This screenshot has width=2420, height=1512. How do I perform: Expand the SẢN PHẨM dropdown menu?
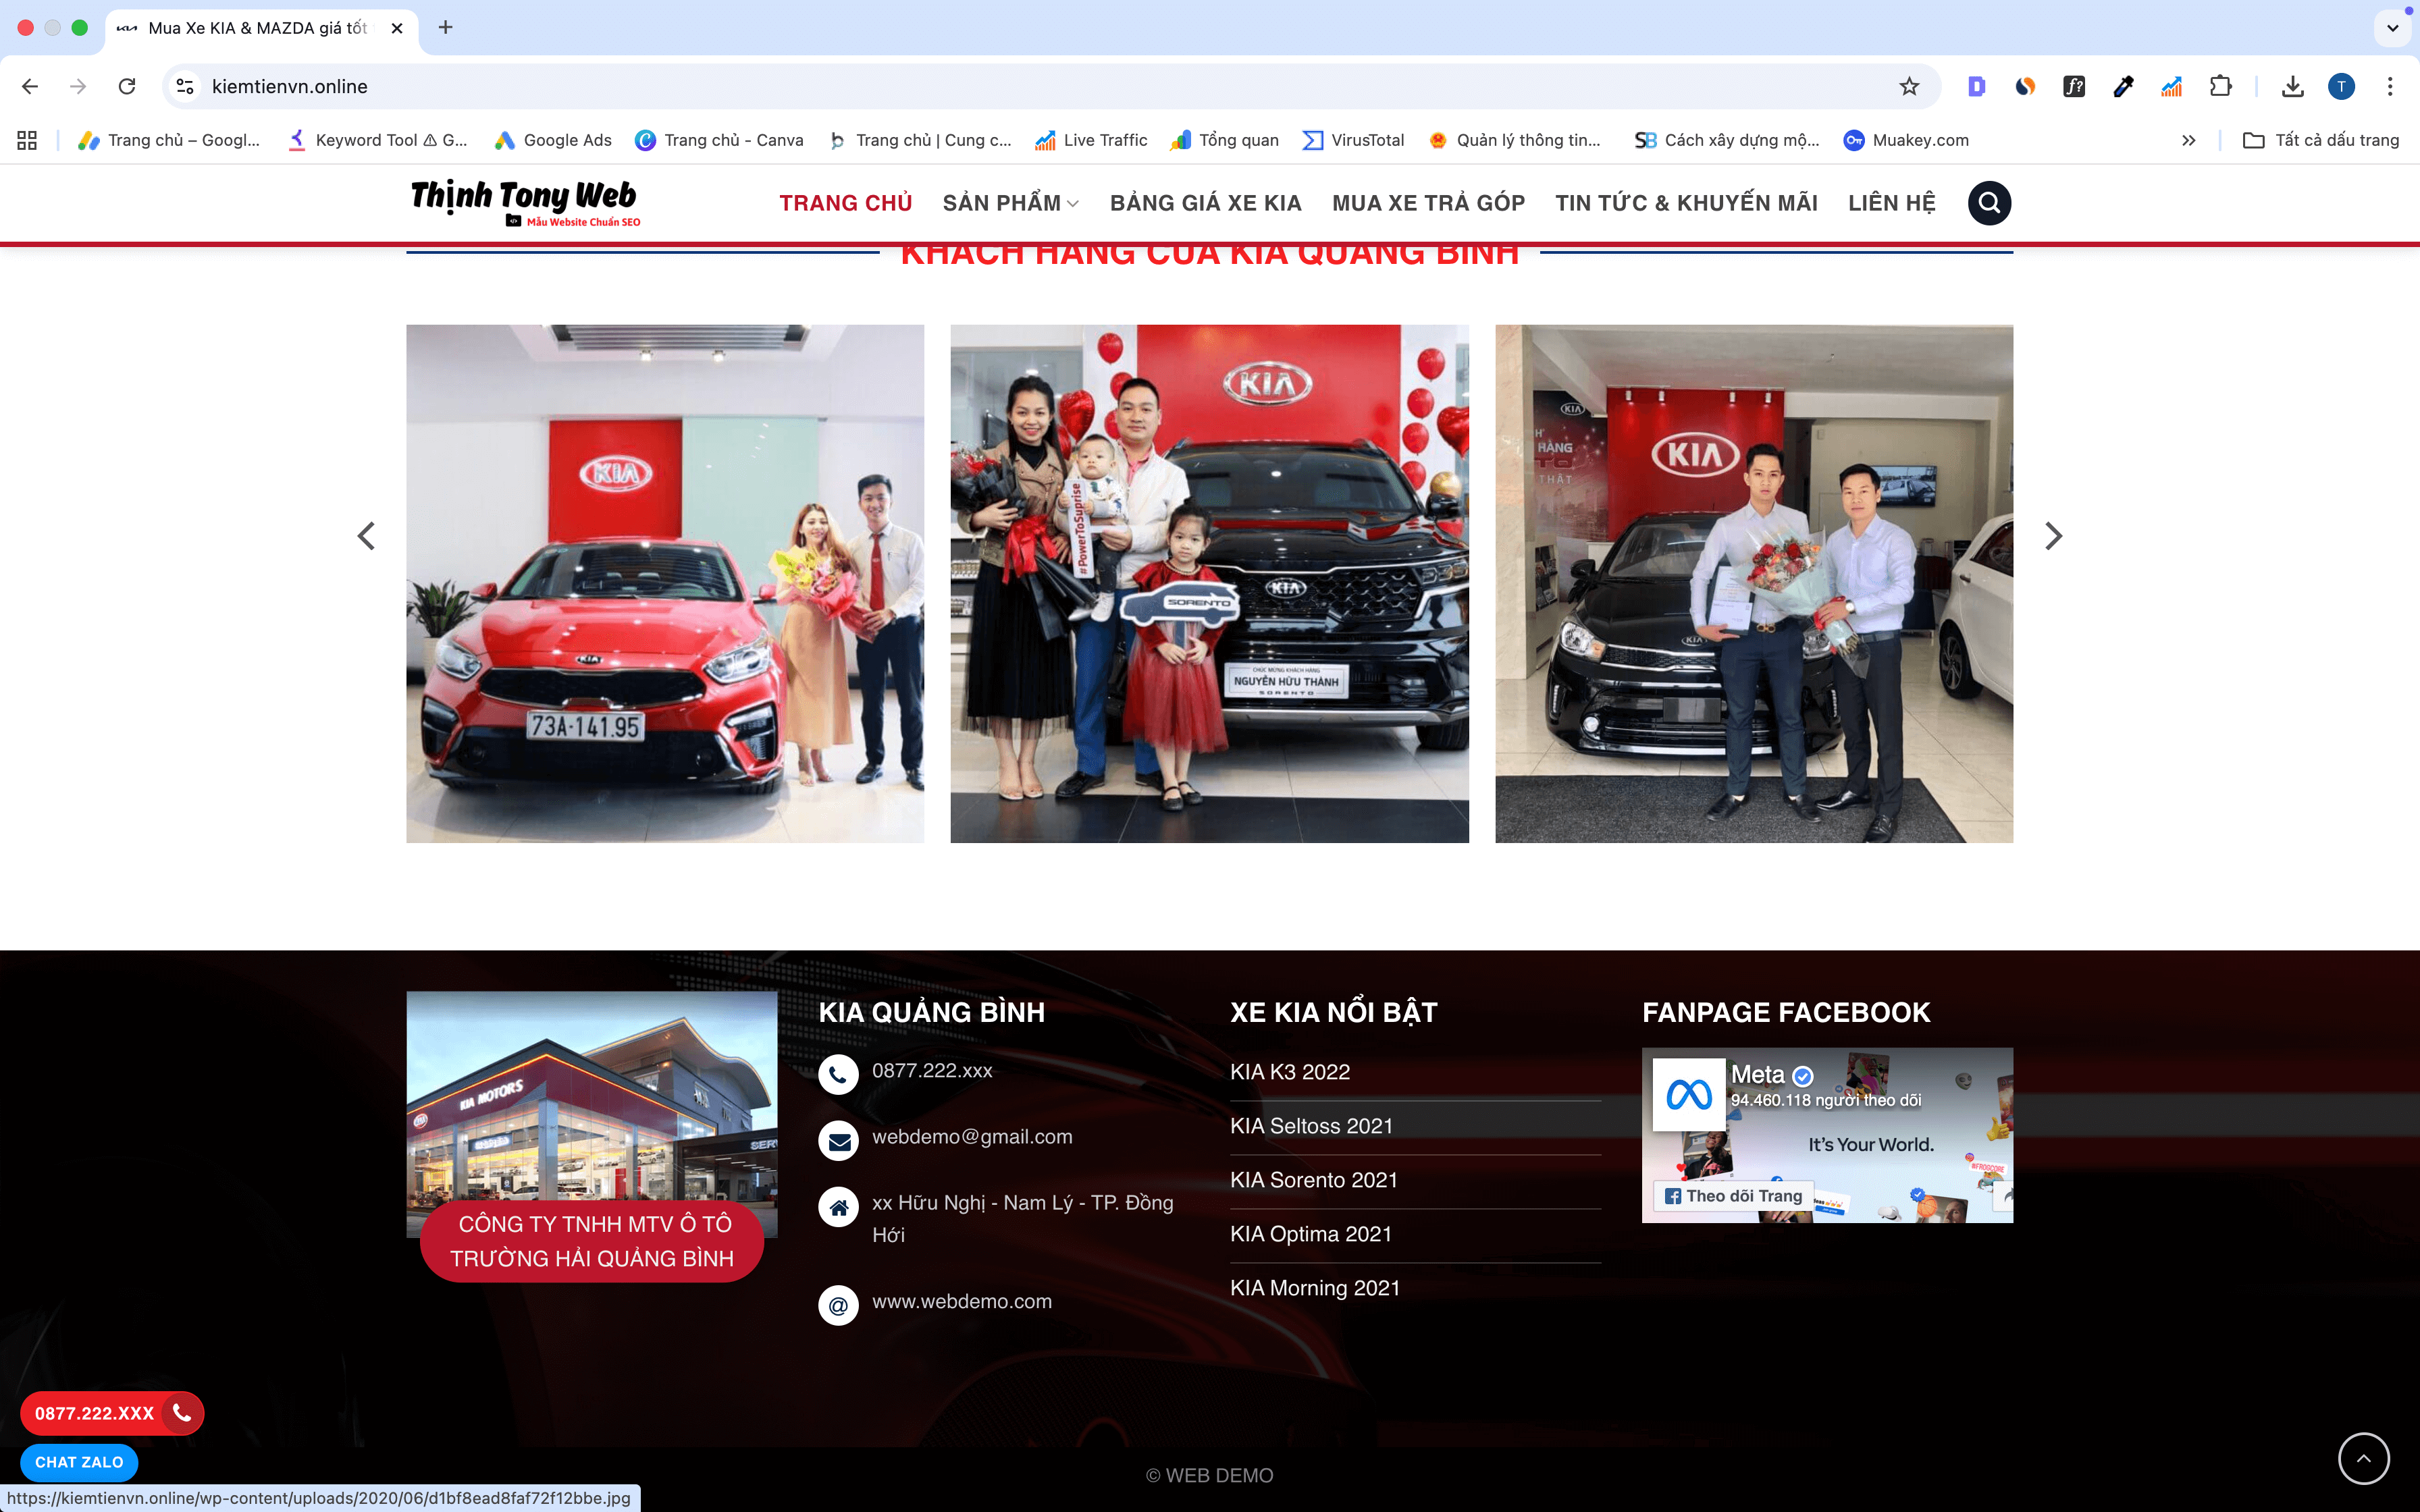click(1010, 203)
